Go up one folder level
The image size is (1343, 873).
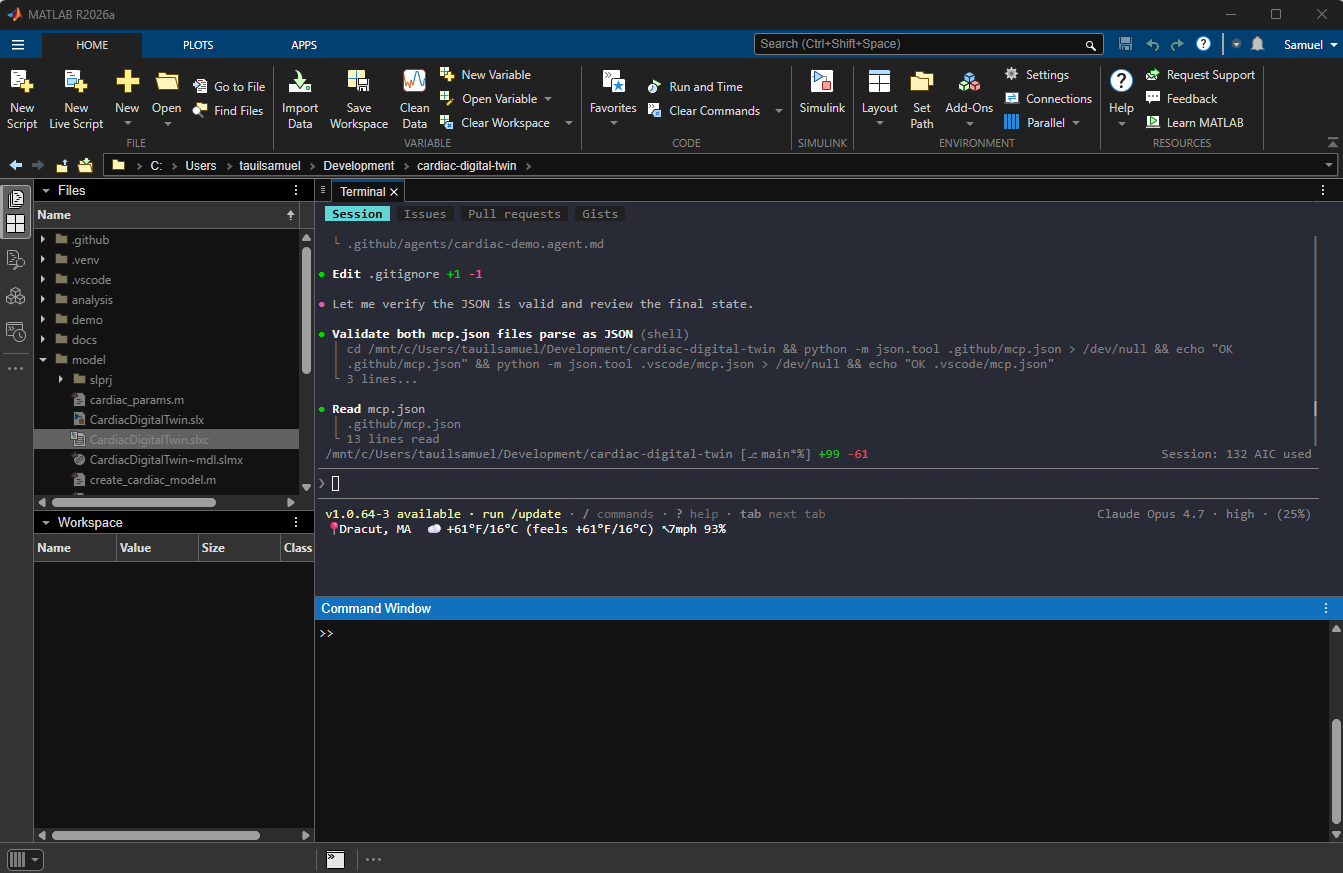(x=62, y=165)
